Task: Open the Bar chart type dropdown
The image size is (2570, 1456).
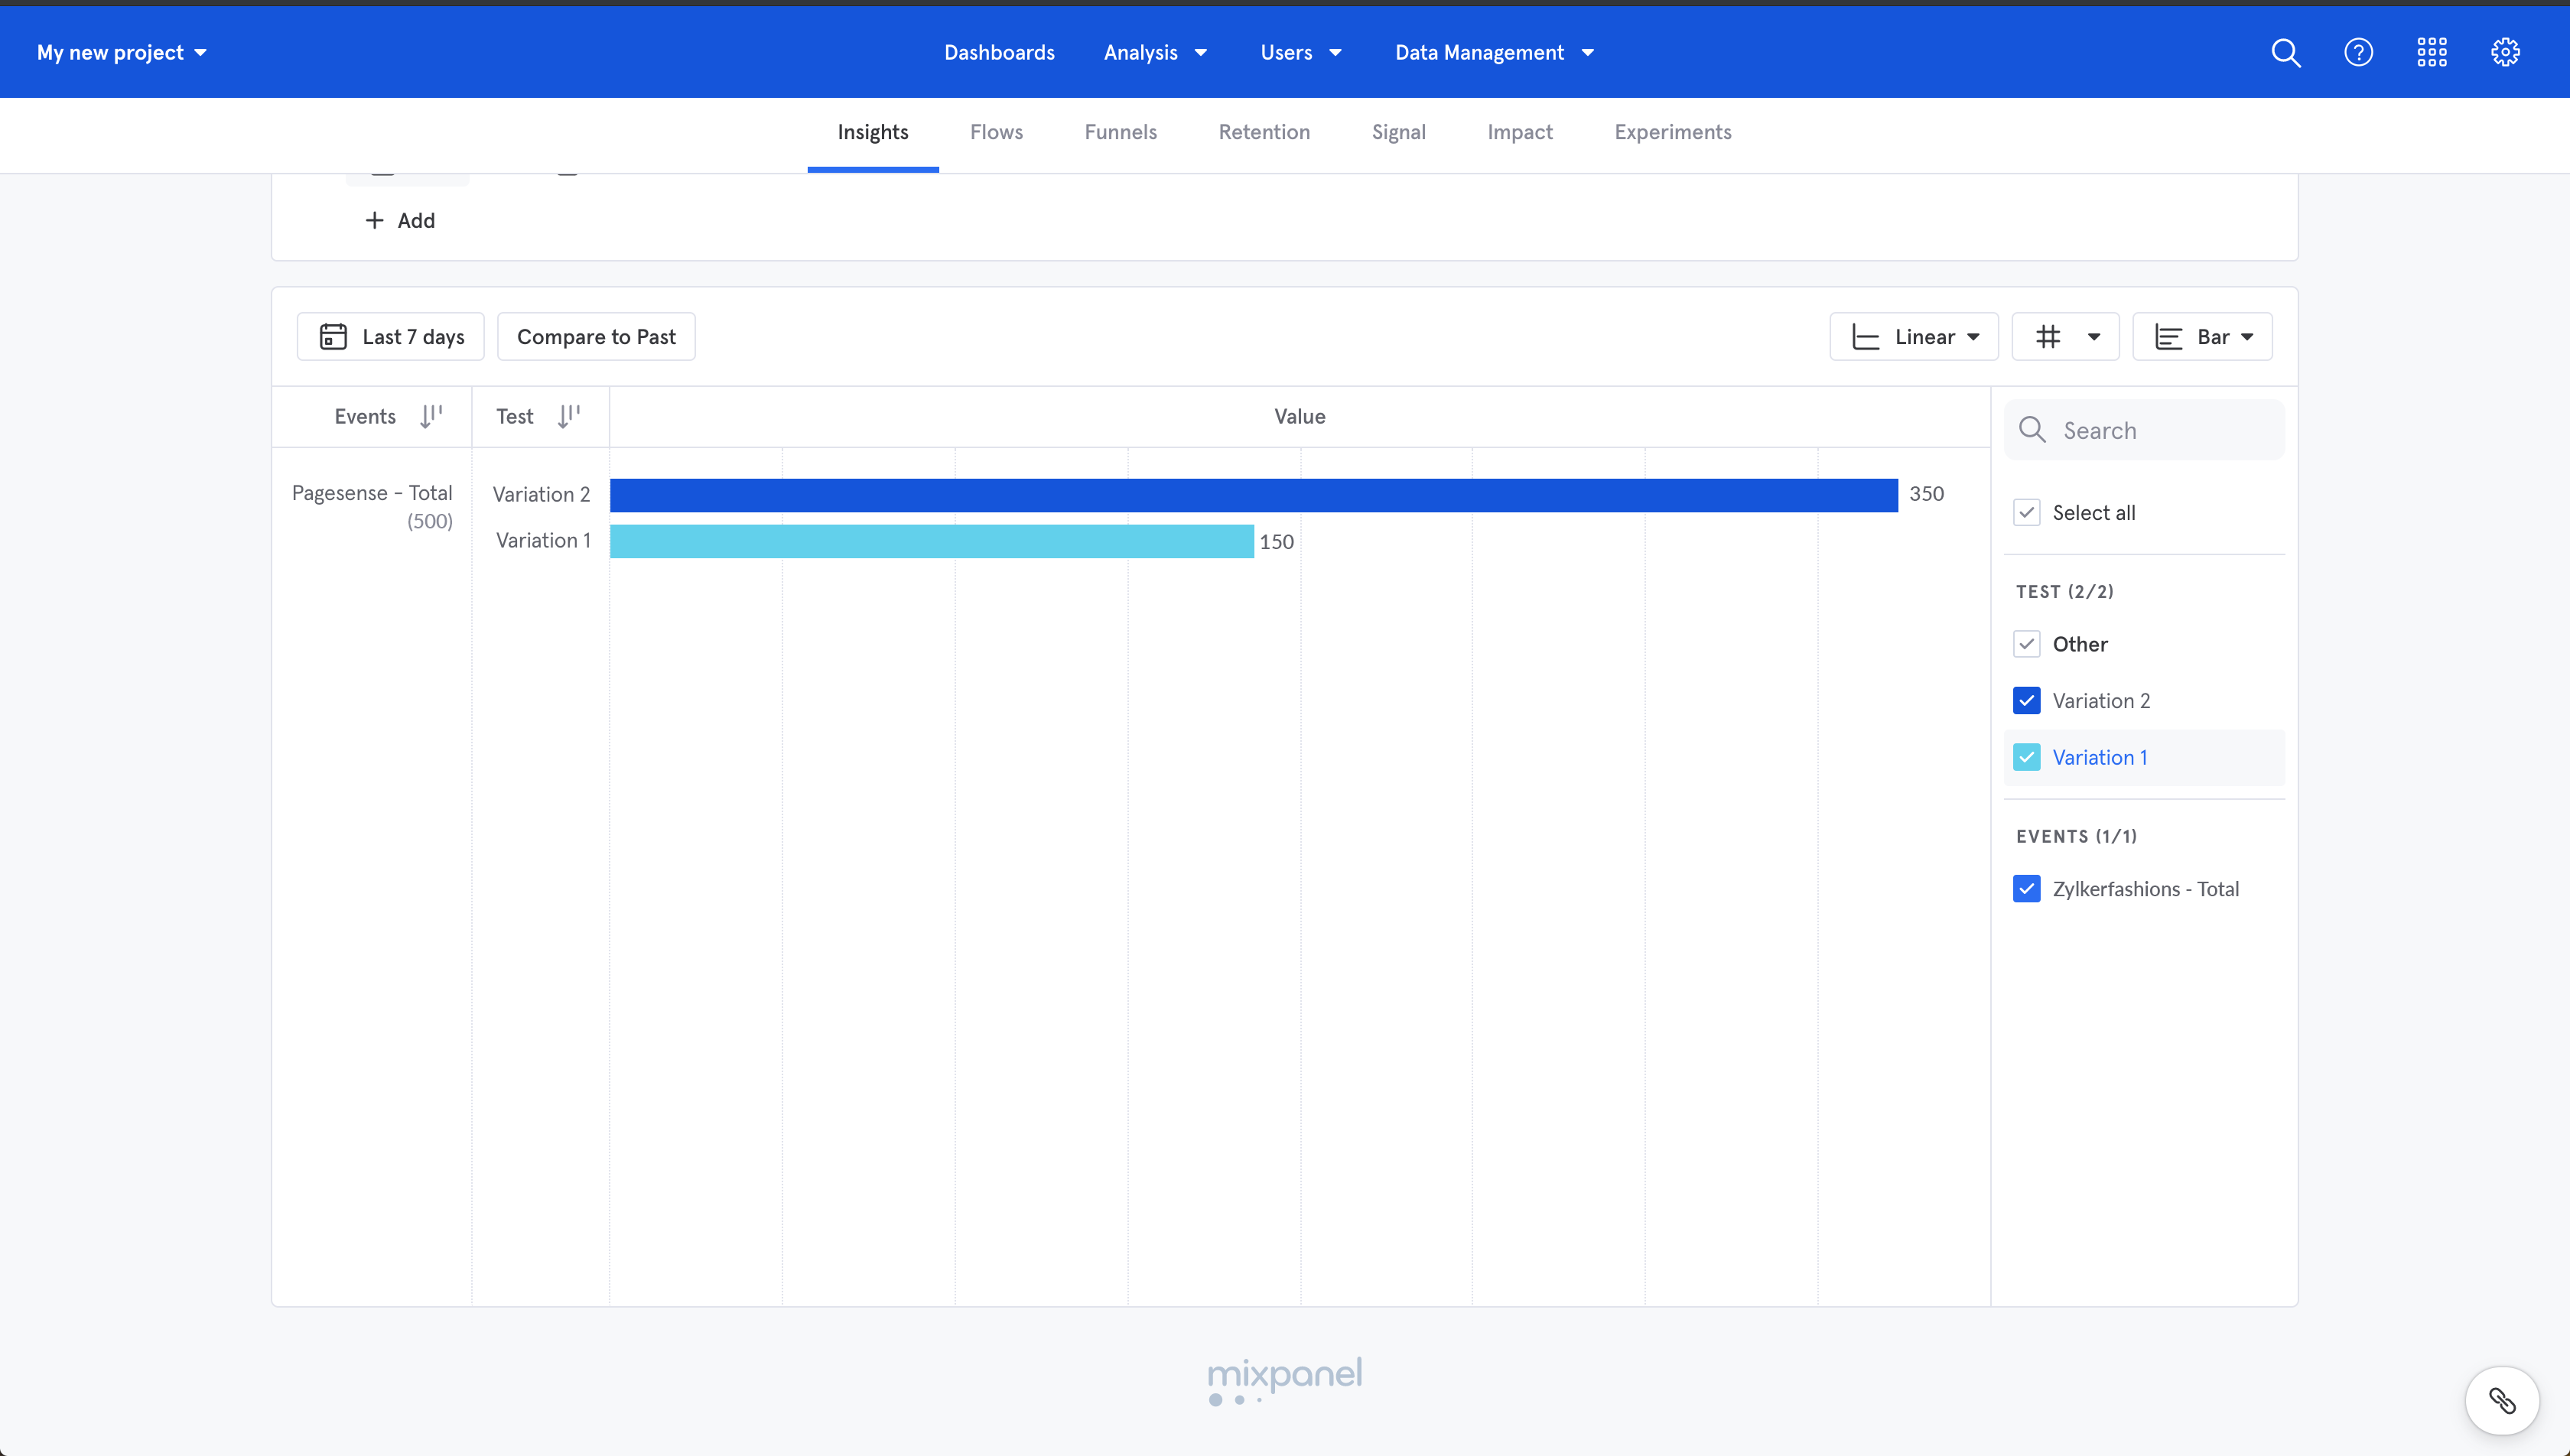Action: click(2202, 337)
